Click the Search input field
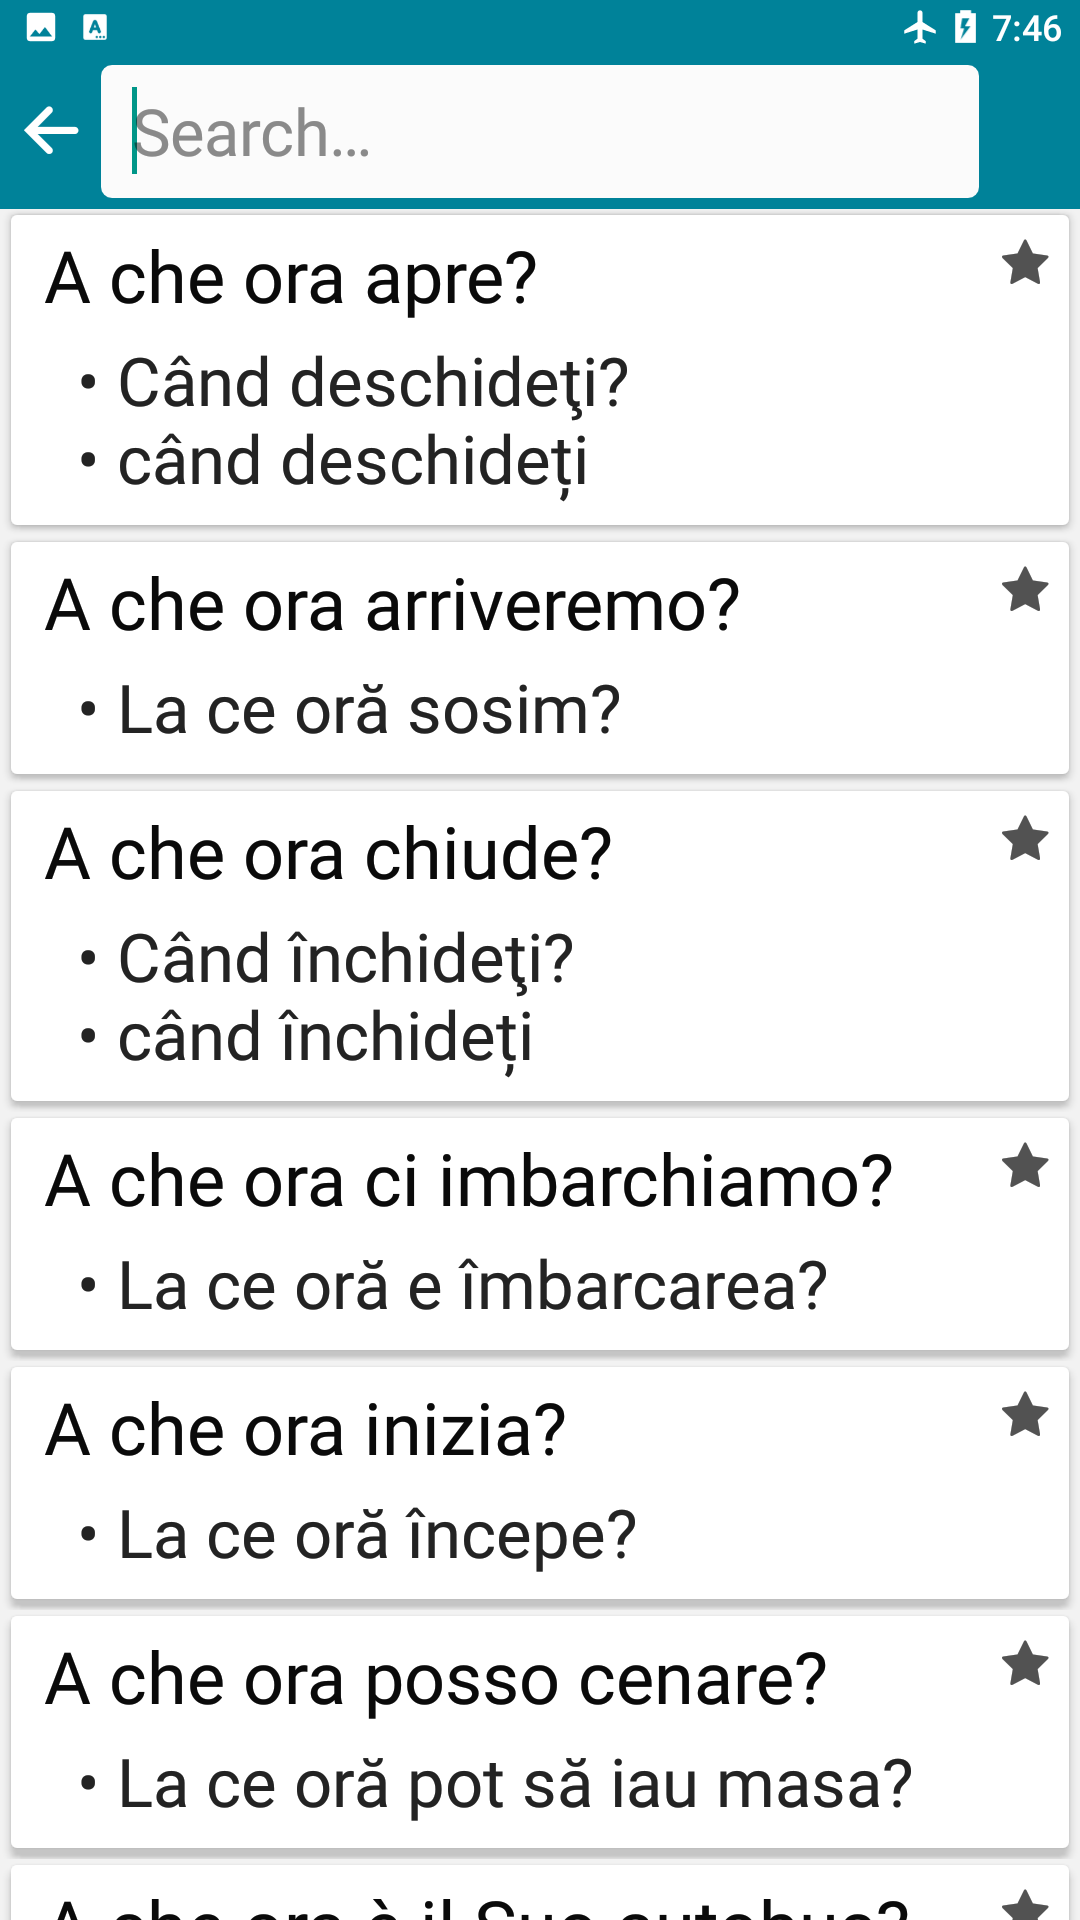1080x1920 pixels. [x=540, y=132]
